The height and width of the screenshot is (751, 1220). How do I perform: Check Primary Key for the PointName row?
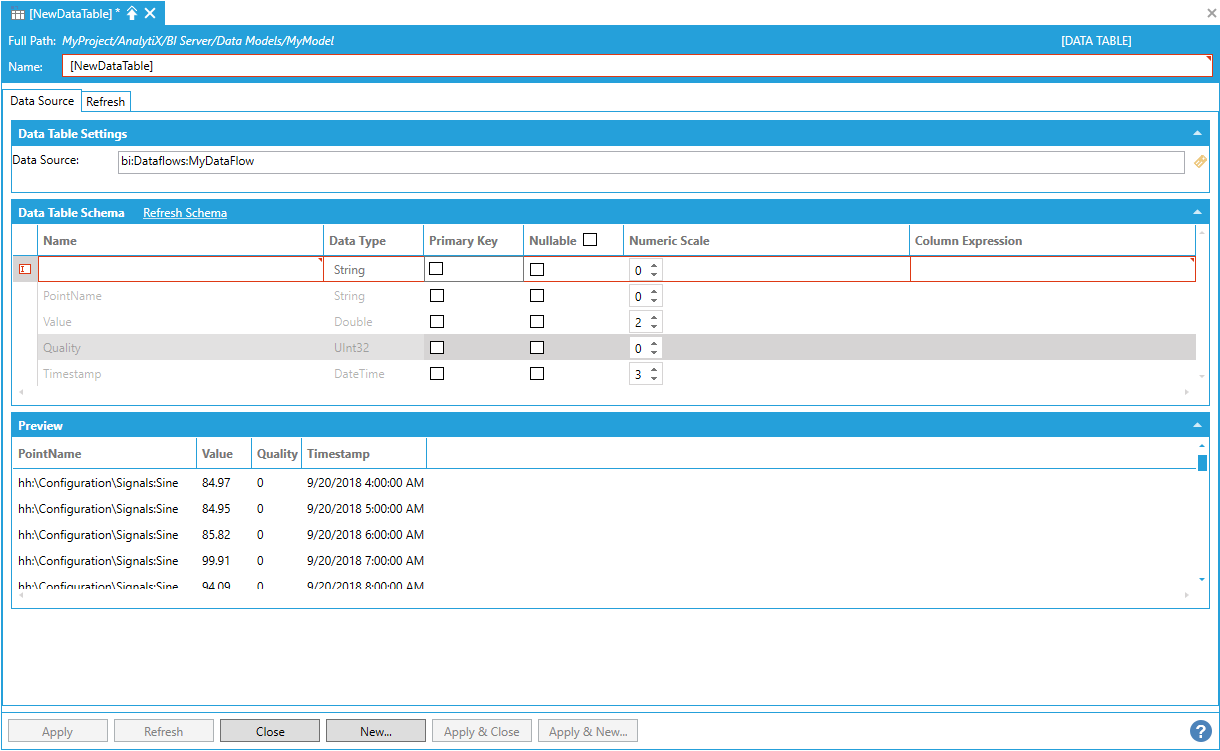436,296
